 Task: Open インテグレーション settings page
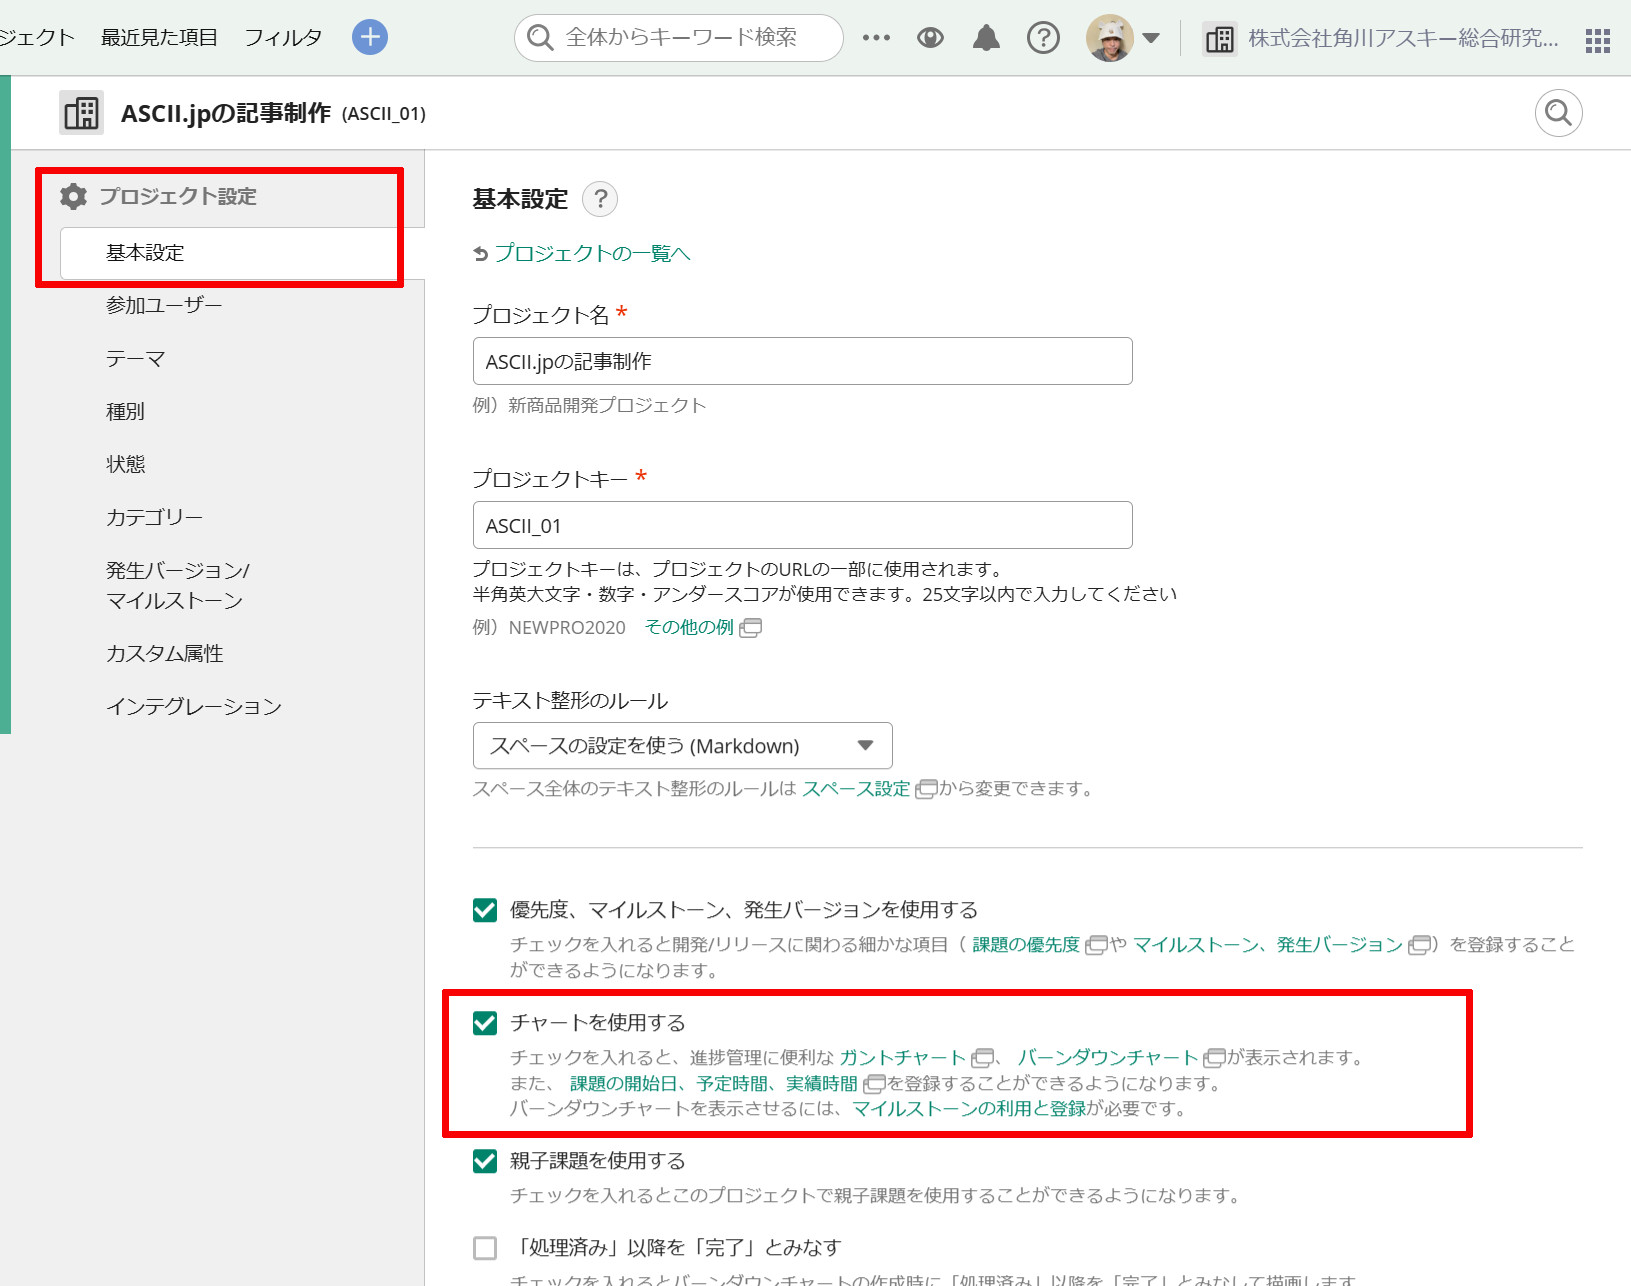[194, 706]
